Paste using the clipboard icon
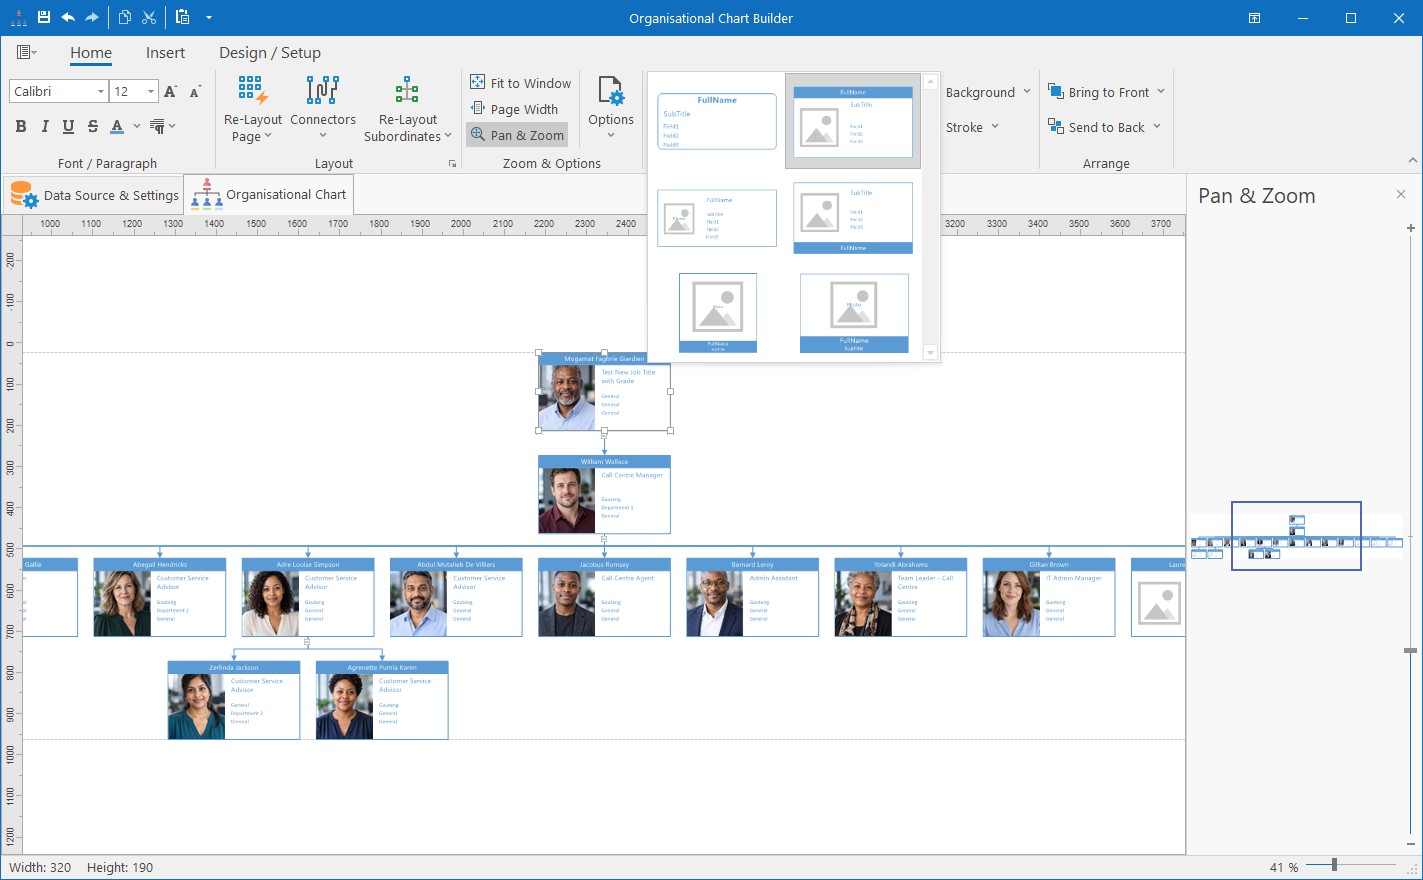The width and height of the screenshot is (1423, 880). (182, 17)
